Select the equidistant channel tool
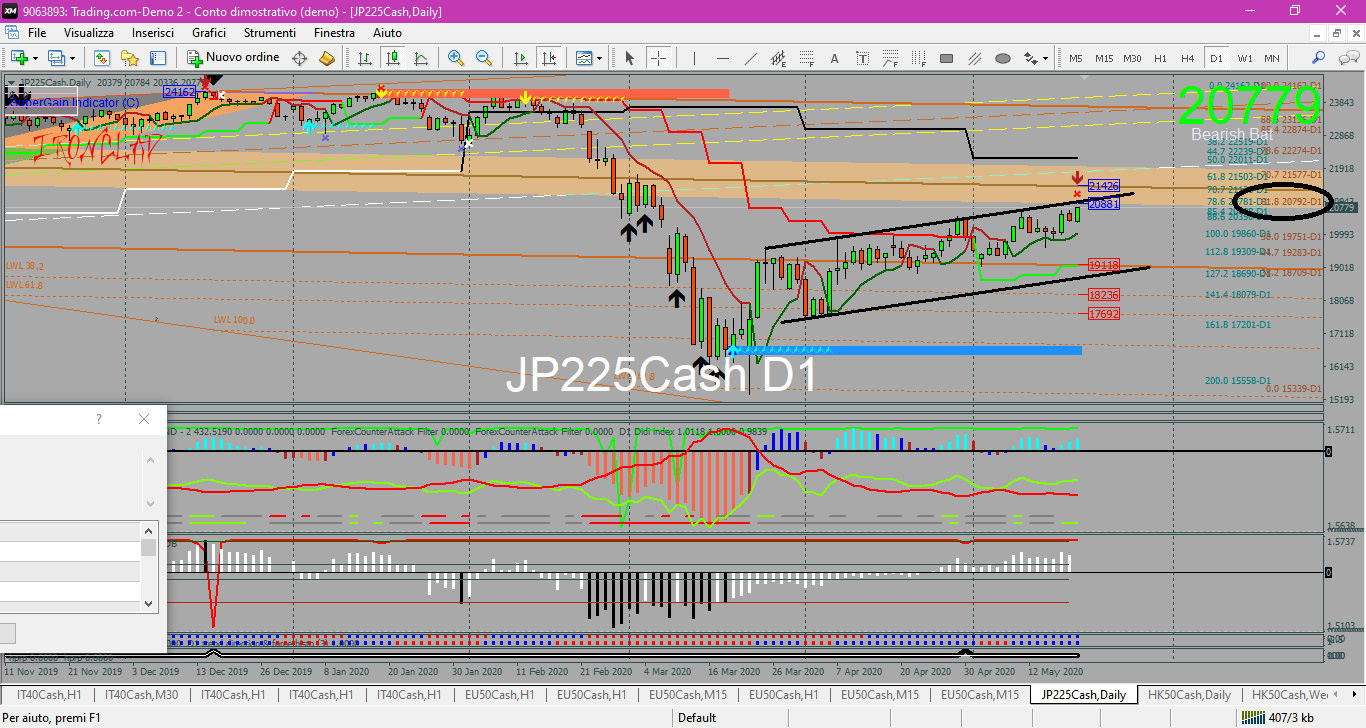Viewport: 1366px width, 728px height. (x=778, y=58)
